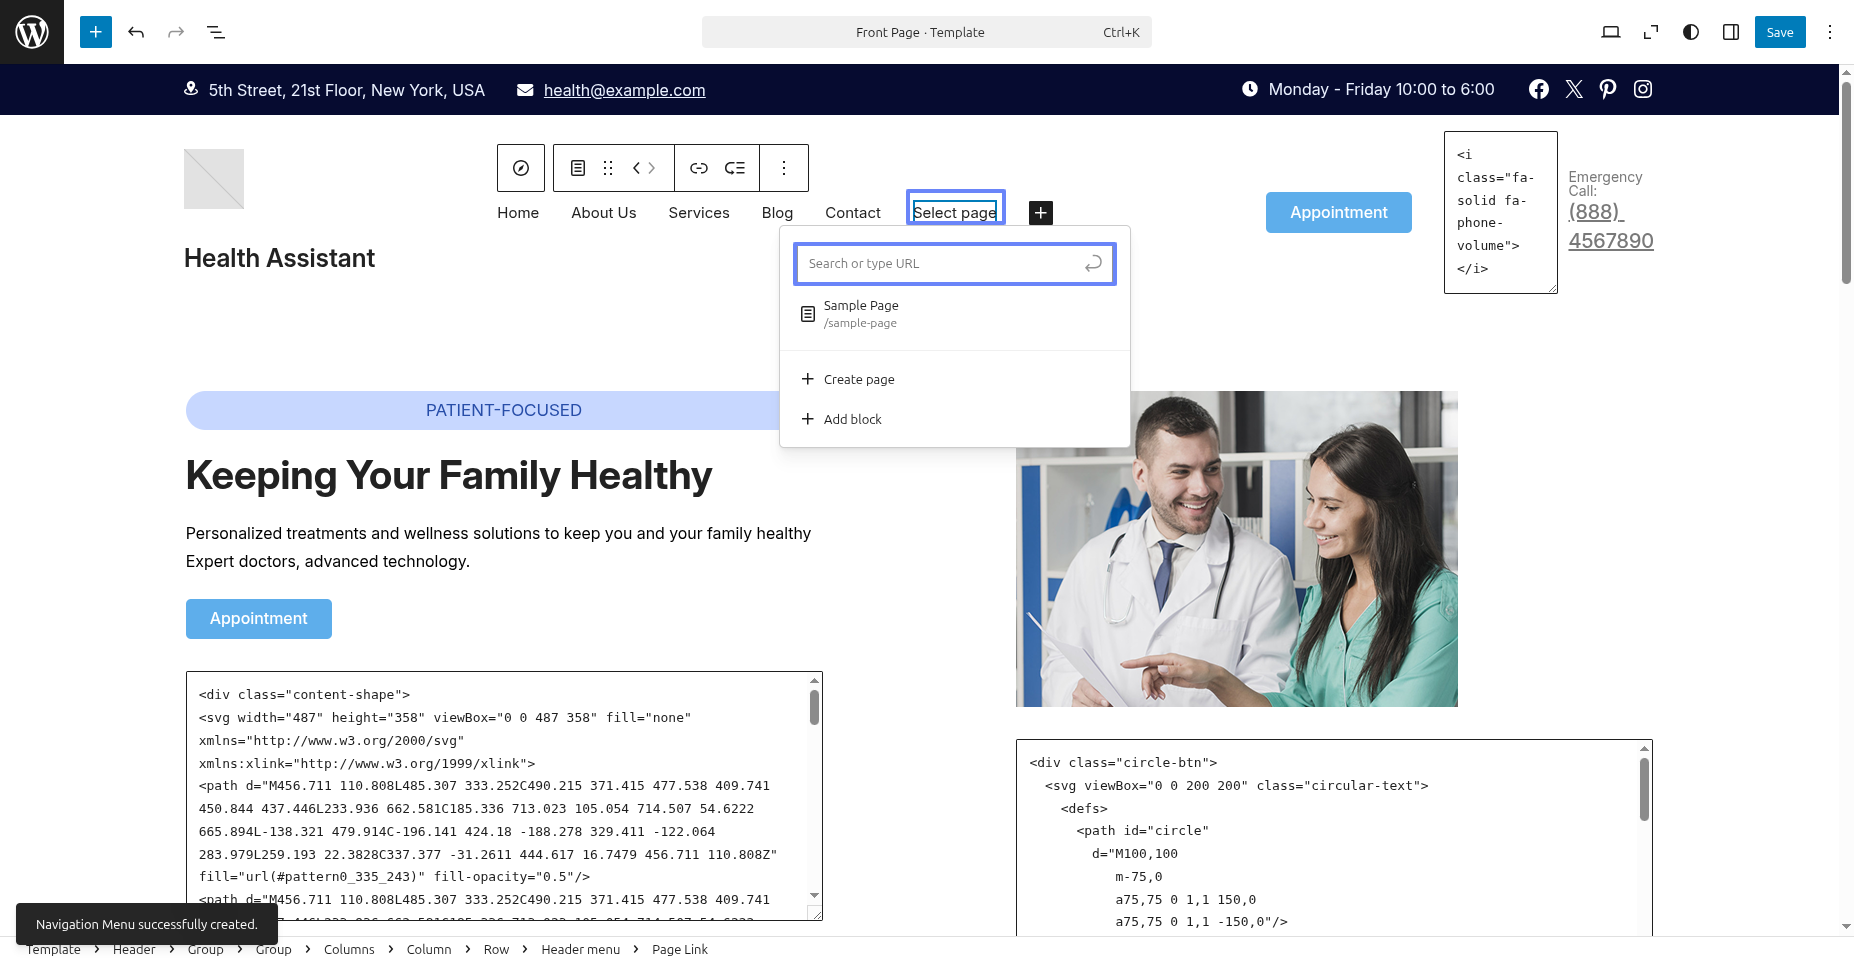Click the health@example.com email link

pos(624,90)
